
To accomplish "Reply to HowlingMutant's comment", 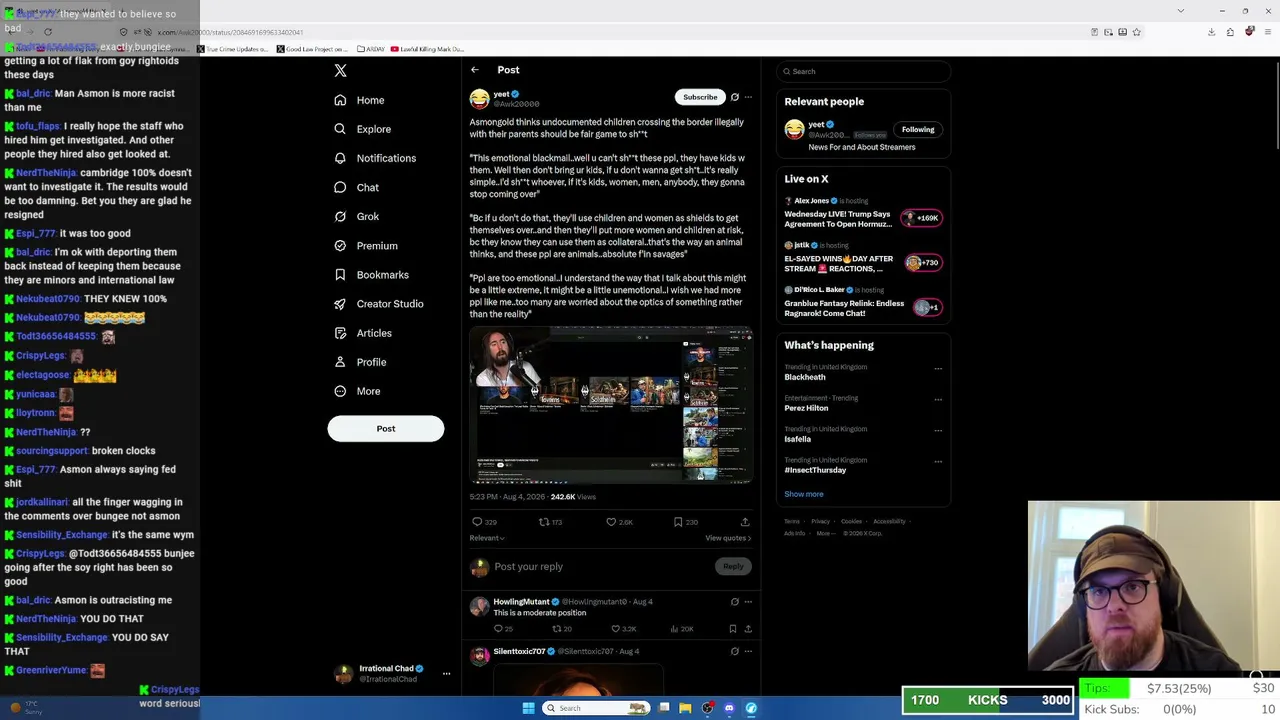I will point(503,629).
